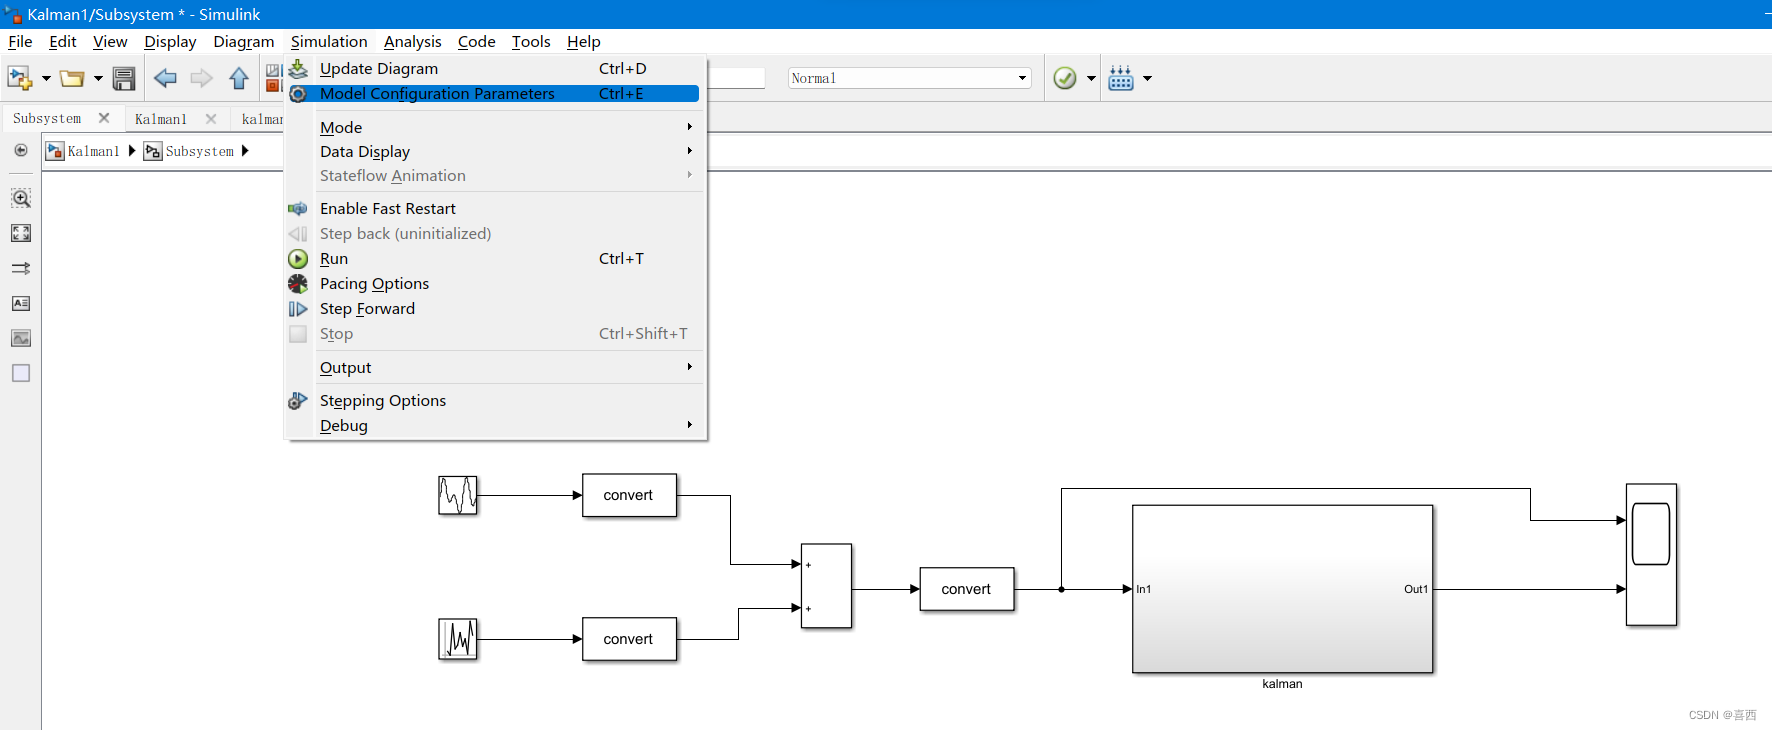Open the Analysis menu
The width and height of the screenshot is (1772, 730).
tap(412, 41)
